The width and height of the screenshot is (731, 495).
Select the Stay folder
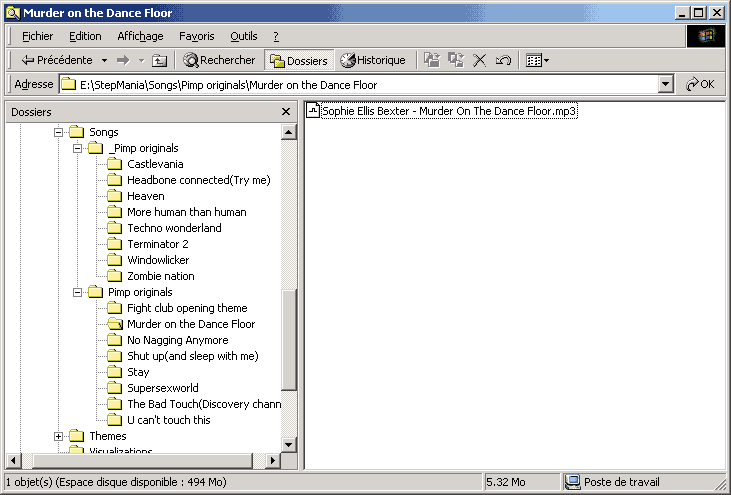[138, 372]
